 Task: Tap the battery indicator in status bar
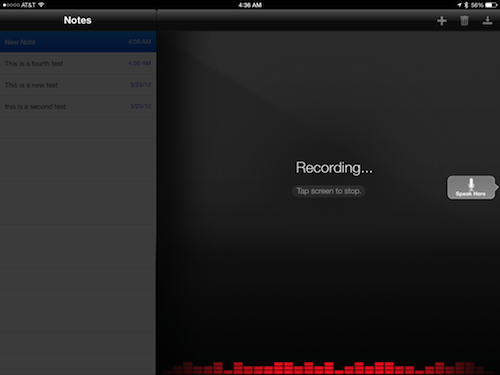coord(491,5)
